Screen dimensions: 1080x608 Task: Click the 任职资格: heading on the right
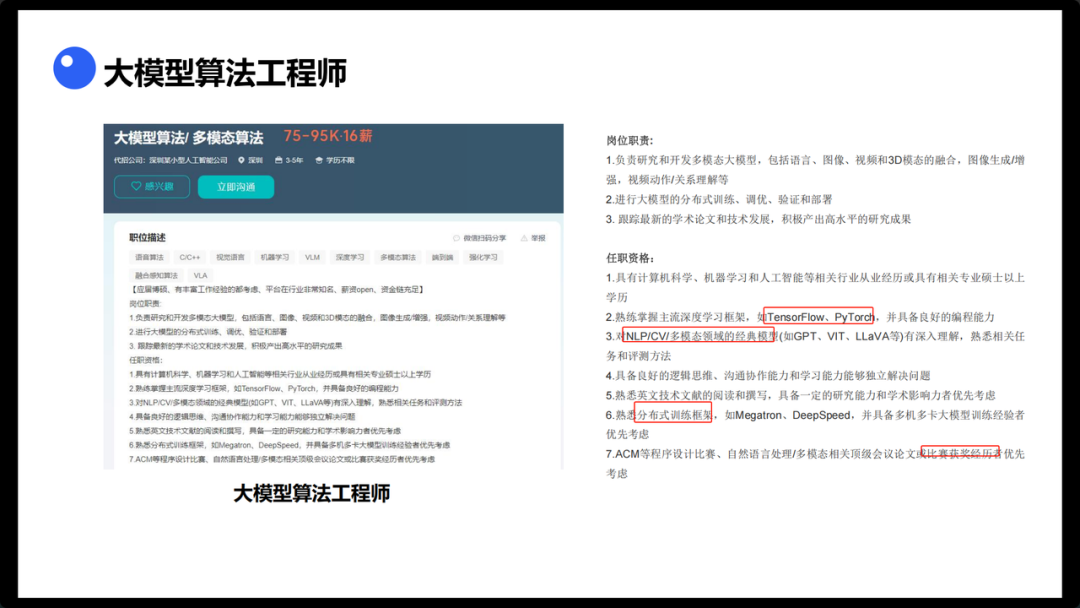coord(630,258)
